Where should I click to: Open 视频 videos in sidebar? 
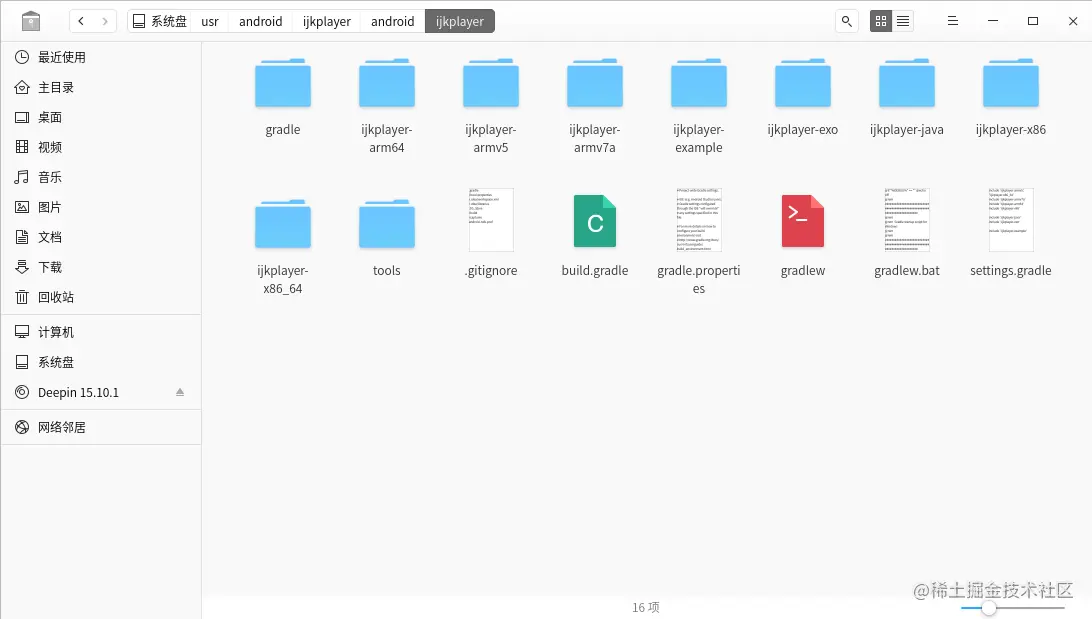click(x=101, y=147)
